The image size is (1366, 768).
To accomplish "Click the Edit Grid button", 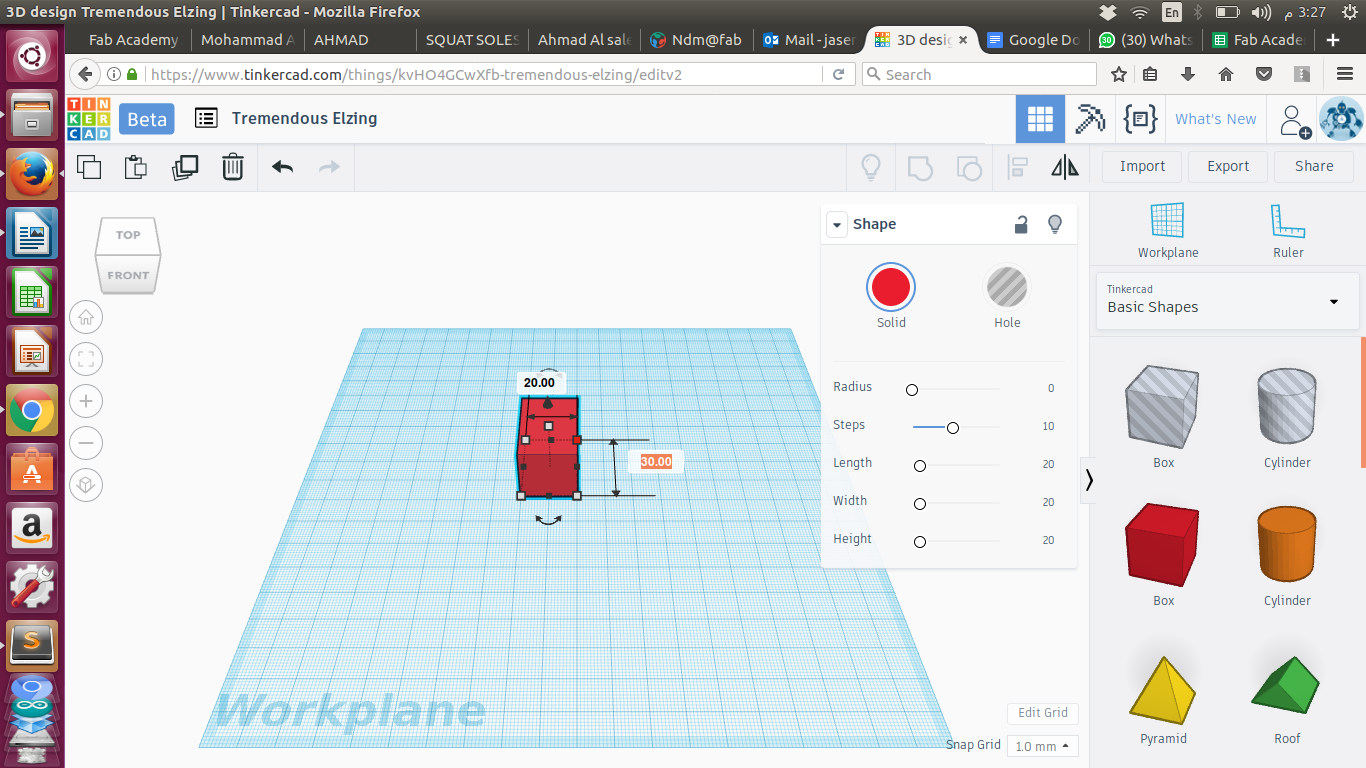I will (1042, 713).
